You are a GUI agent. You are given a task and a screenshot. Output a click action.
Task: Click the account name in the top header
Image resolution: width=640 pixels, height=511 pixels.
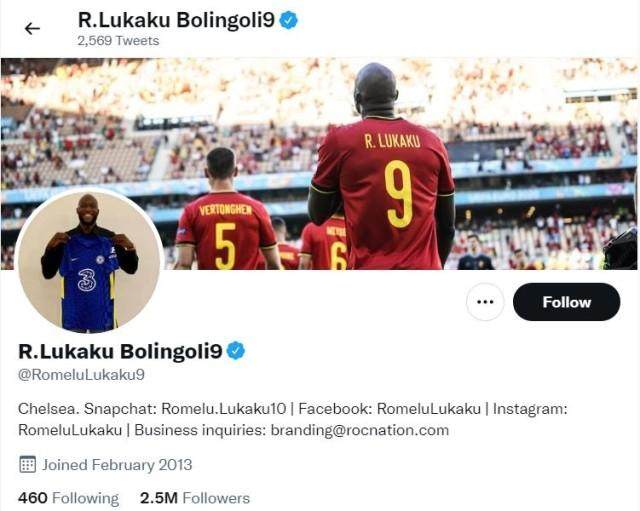pos(176,19)
